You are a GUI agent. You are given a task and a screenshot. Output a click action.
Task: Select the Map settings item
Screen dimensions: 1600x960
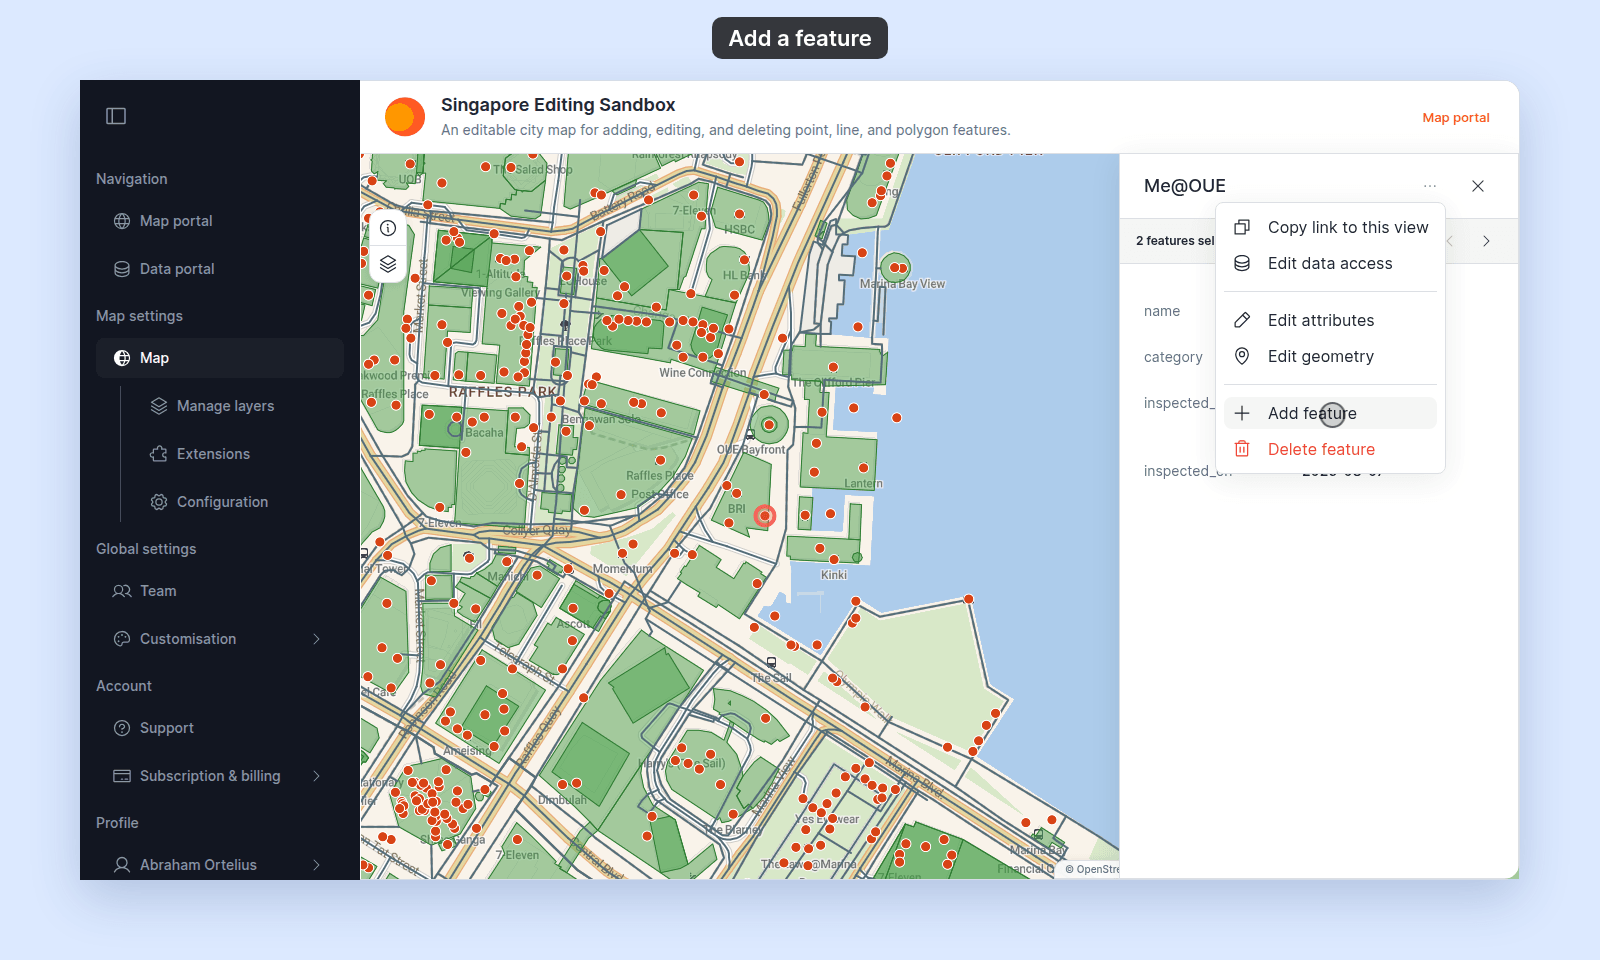220,358
